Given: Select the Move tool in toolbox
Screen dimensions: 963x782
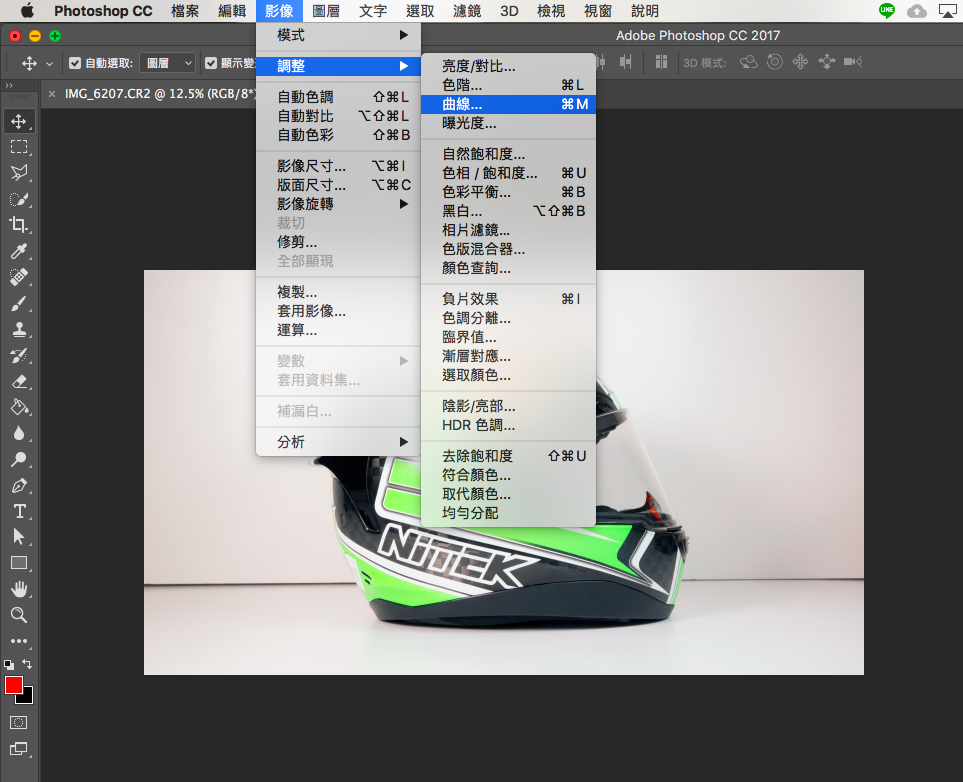Looking at the screenshot, I should coord(19,121).
